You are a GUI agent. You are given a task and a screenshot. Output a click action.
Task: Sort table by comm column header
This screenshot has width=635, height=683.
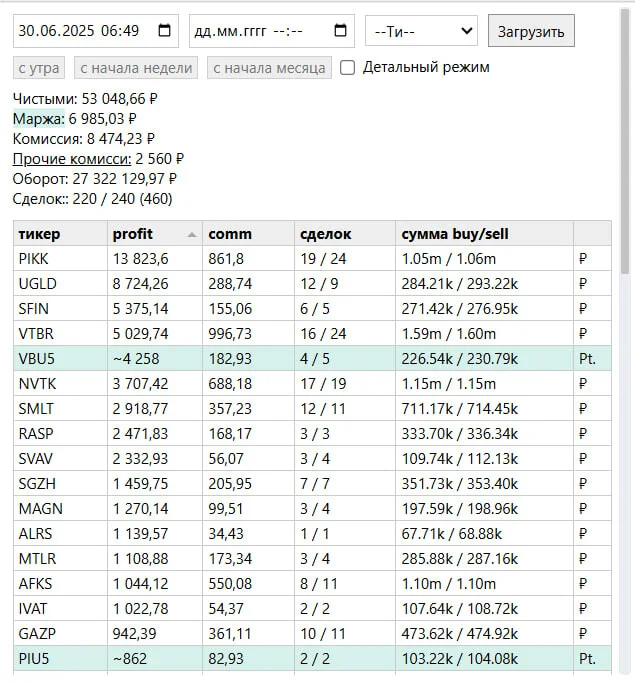tap(248, 234)
